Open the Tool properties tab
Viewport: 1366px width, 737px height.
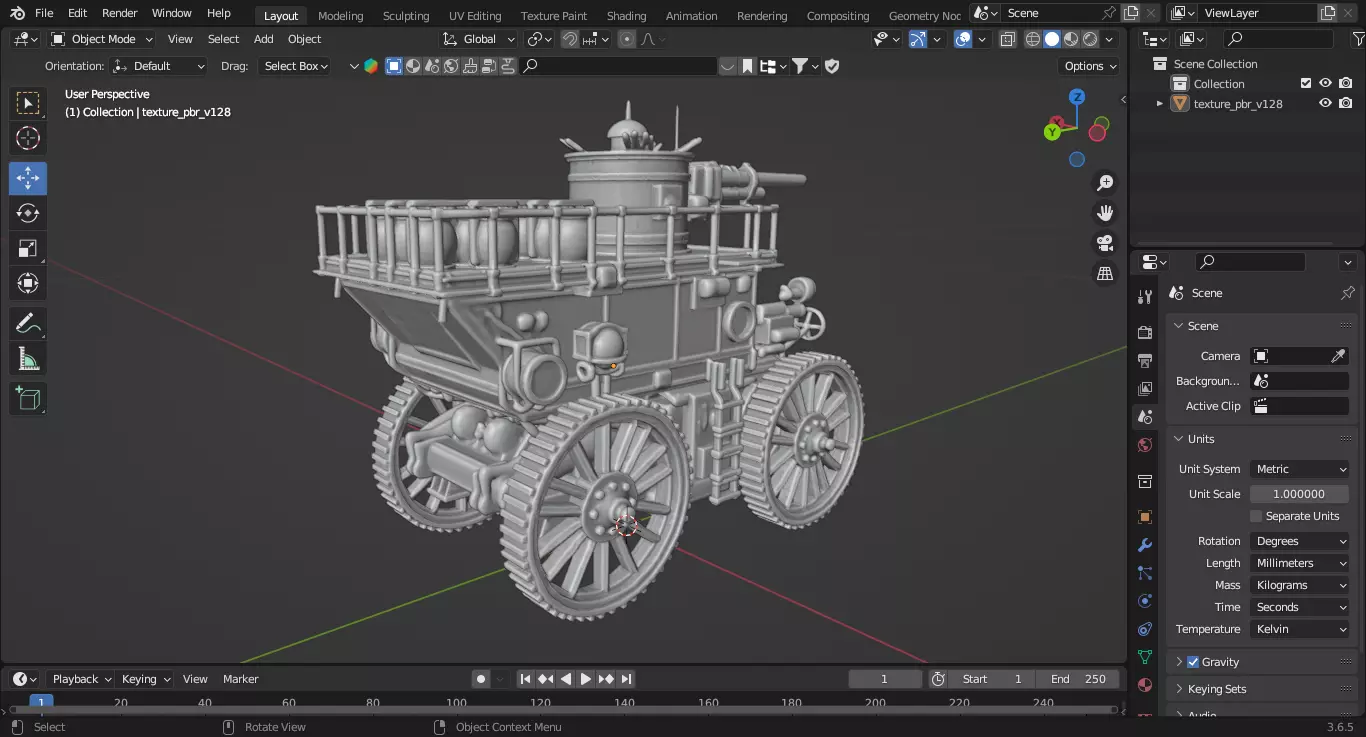(x=1145, y=297)
